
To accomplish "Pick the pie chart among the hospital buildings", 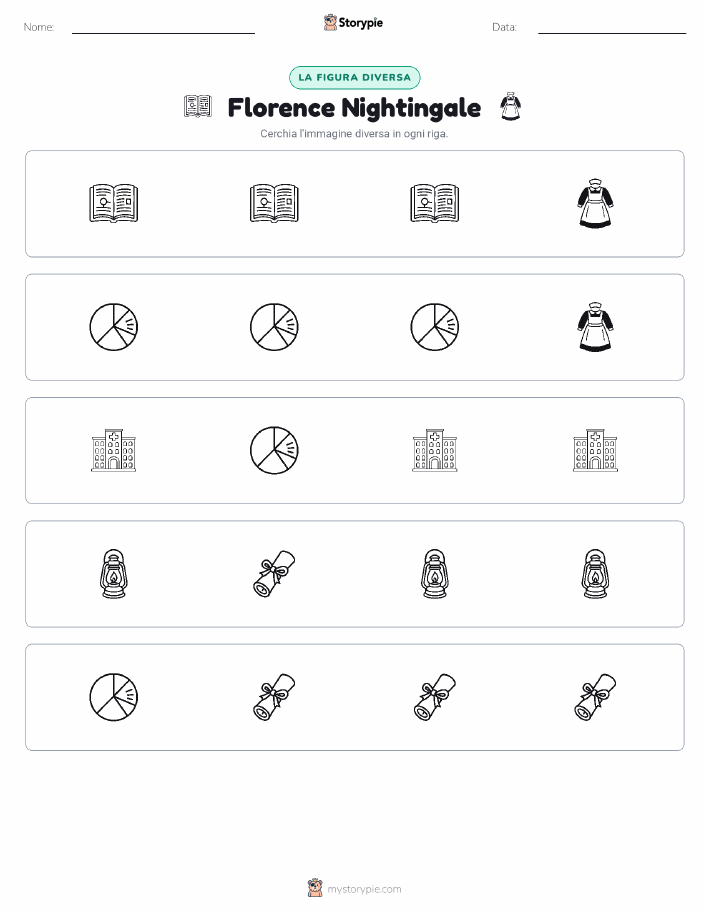I will pos(274,450).
